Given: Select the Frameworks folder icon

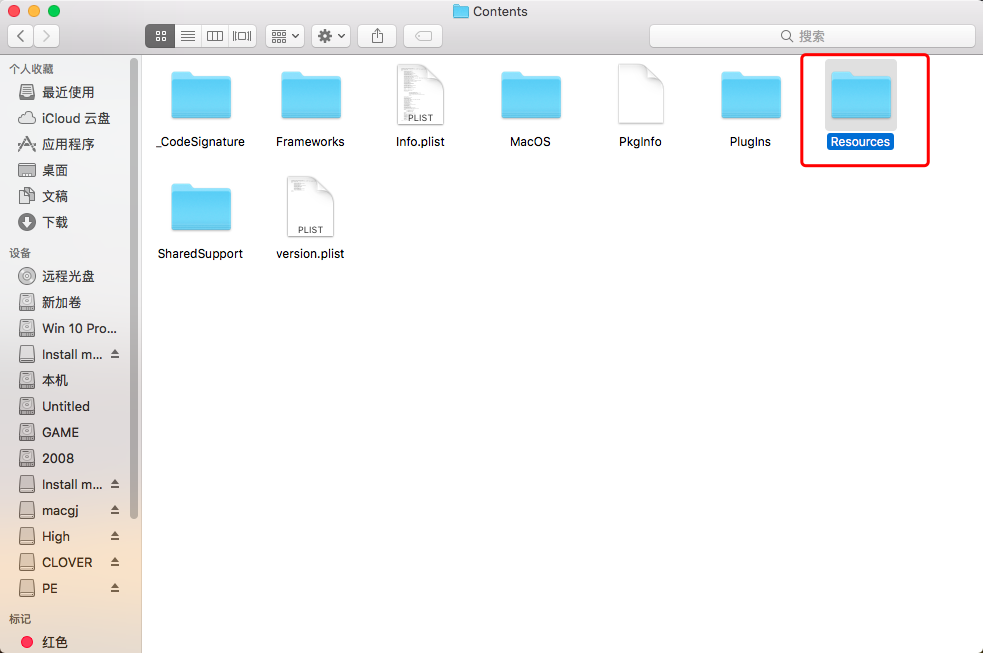Looking at the screenshot, I should [x=310, y=97].
